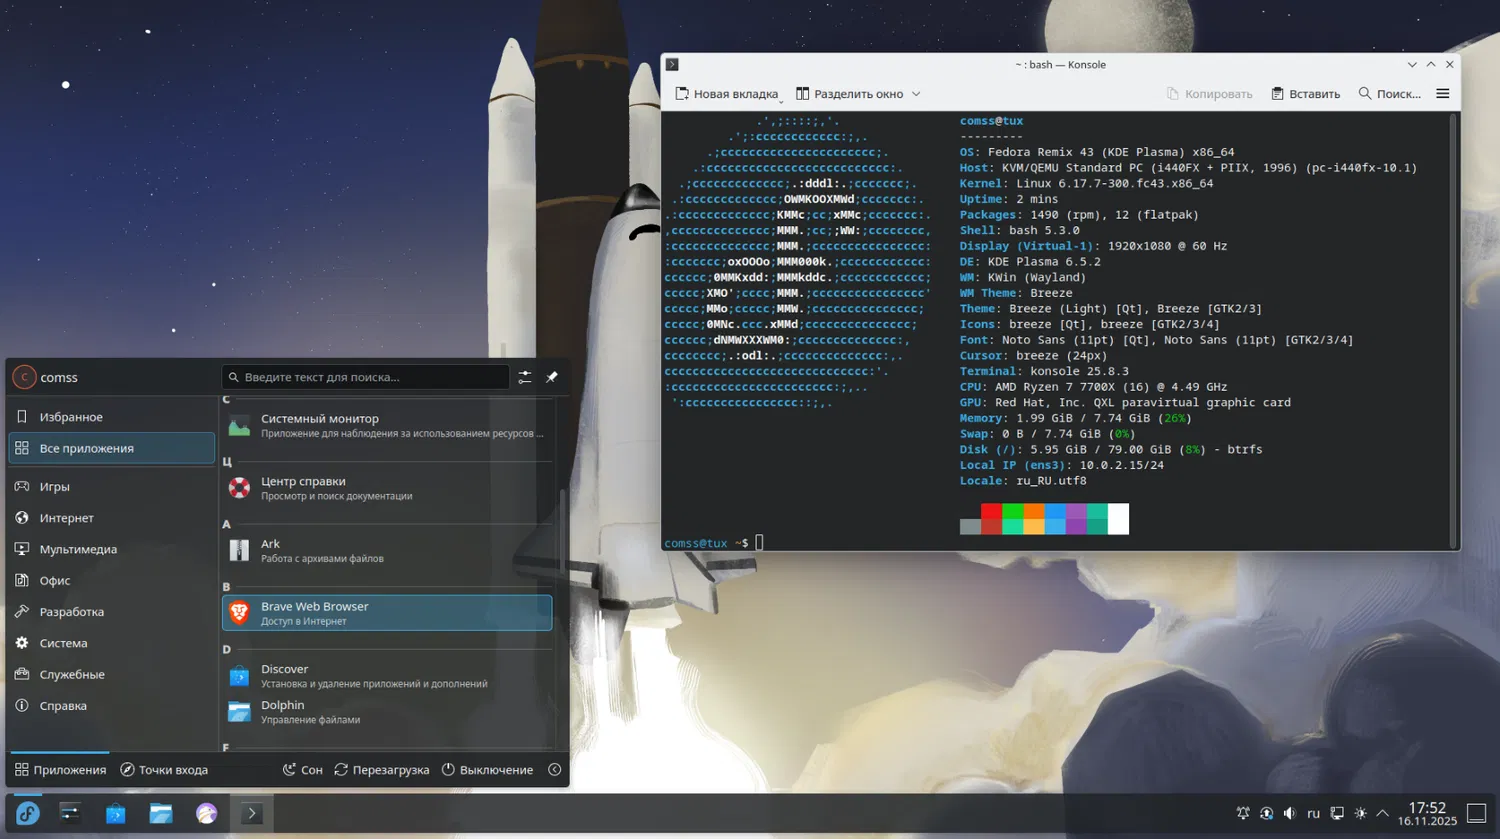
Task: Click Konsole terminal icon in taskbar
Action: 252,813
